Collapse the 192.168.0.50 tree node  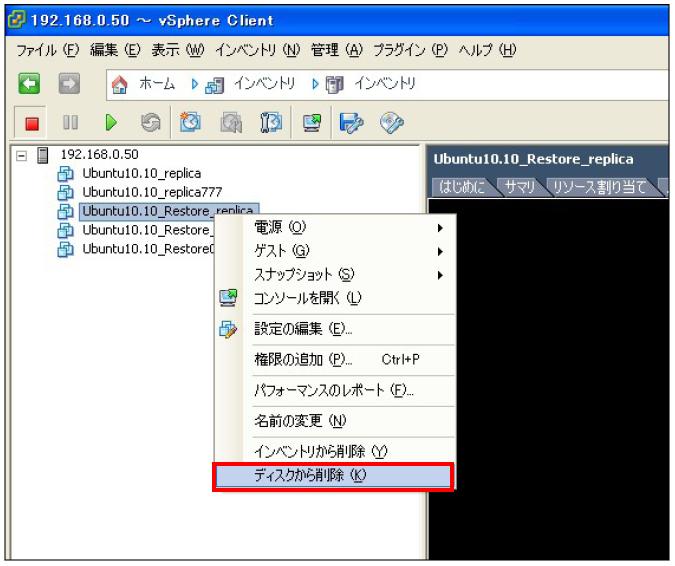[21, 155]
